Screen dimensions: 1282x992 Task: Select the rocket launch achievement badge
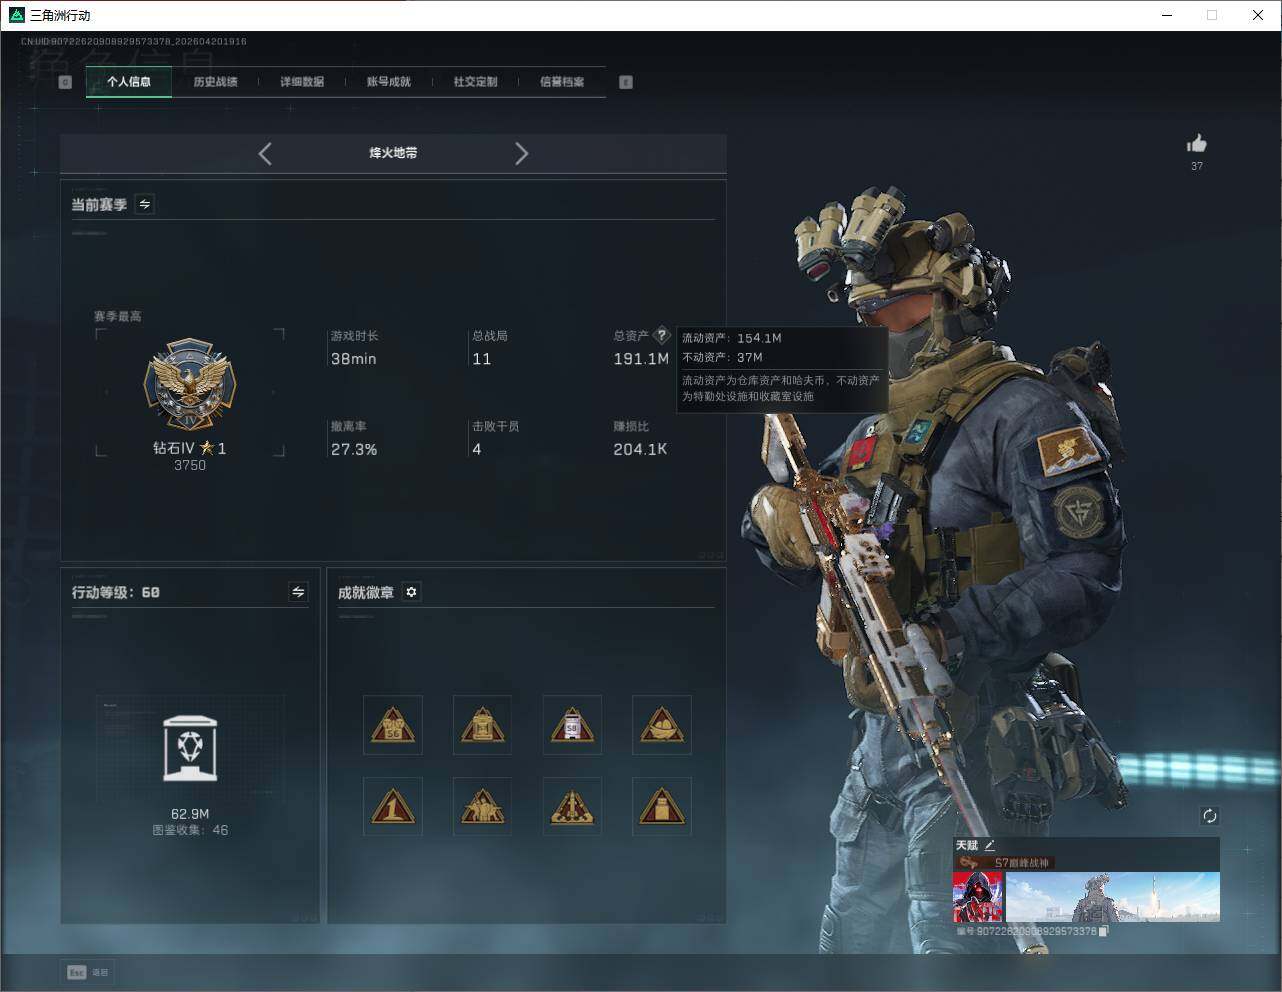click(x=572, y=806)
